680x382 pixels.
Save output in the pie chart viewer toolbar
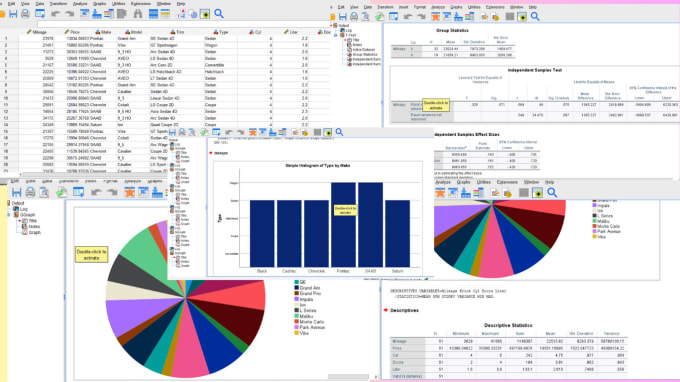16,192
